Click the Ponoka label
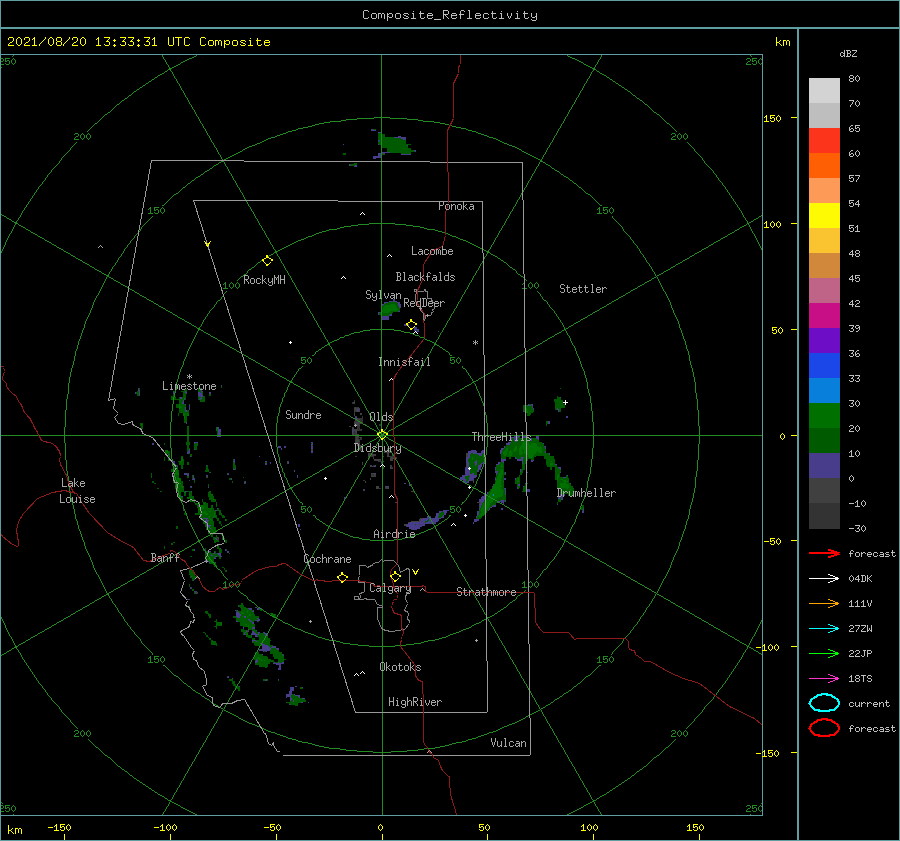This screenshot has height=841, width=900. [x=456, y=206]
